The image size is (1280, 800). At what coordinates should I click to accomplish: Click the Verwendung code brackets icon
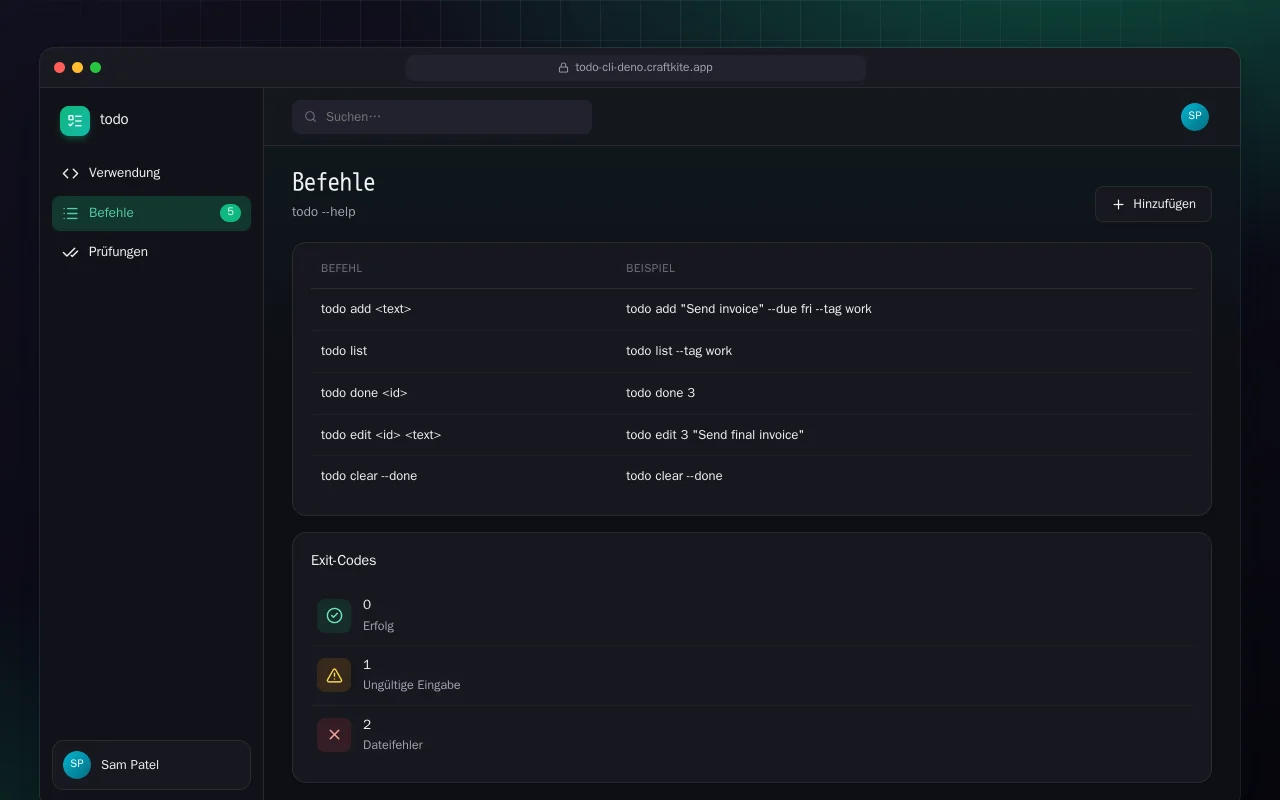[70, 173]
